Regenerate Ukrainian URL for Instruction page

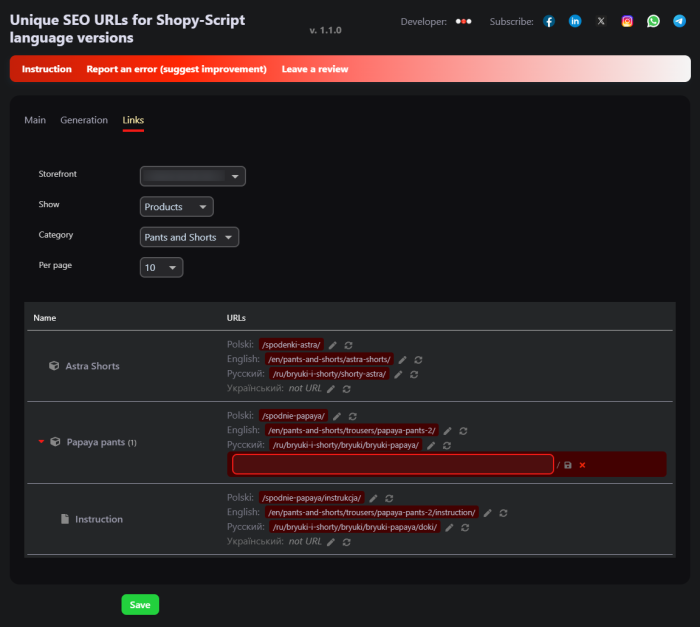[x=346, y=542]
